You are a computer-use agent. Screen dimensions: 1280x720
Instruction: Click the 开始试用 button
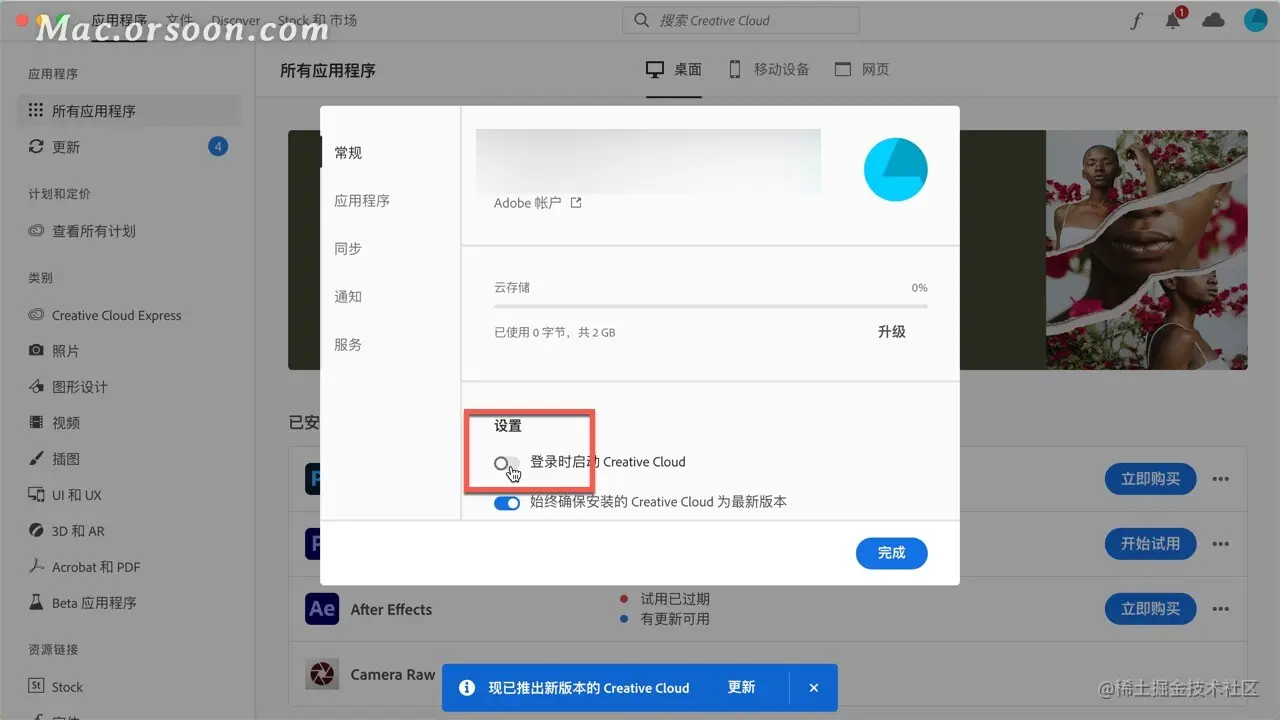click(x=1150, y=544)
